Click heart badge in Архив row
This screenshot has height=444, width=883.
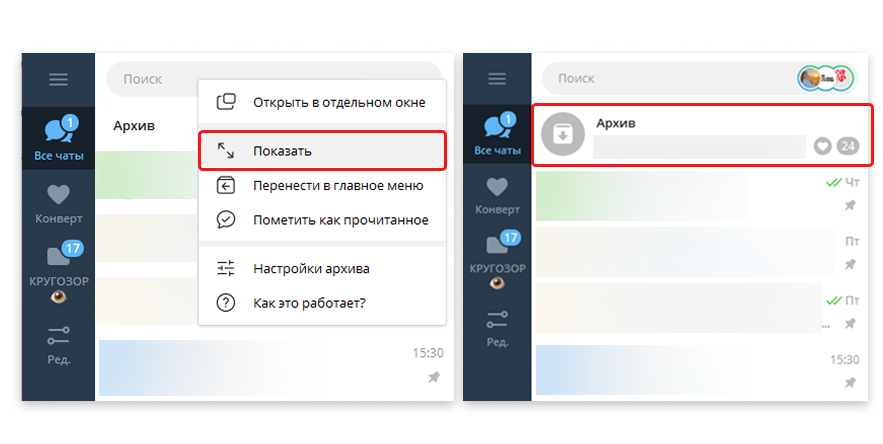click(823, 146)
